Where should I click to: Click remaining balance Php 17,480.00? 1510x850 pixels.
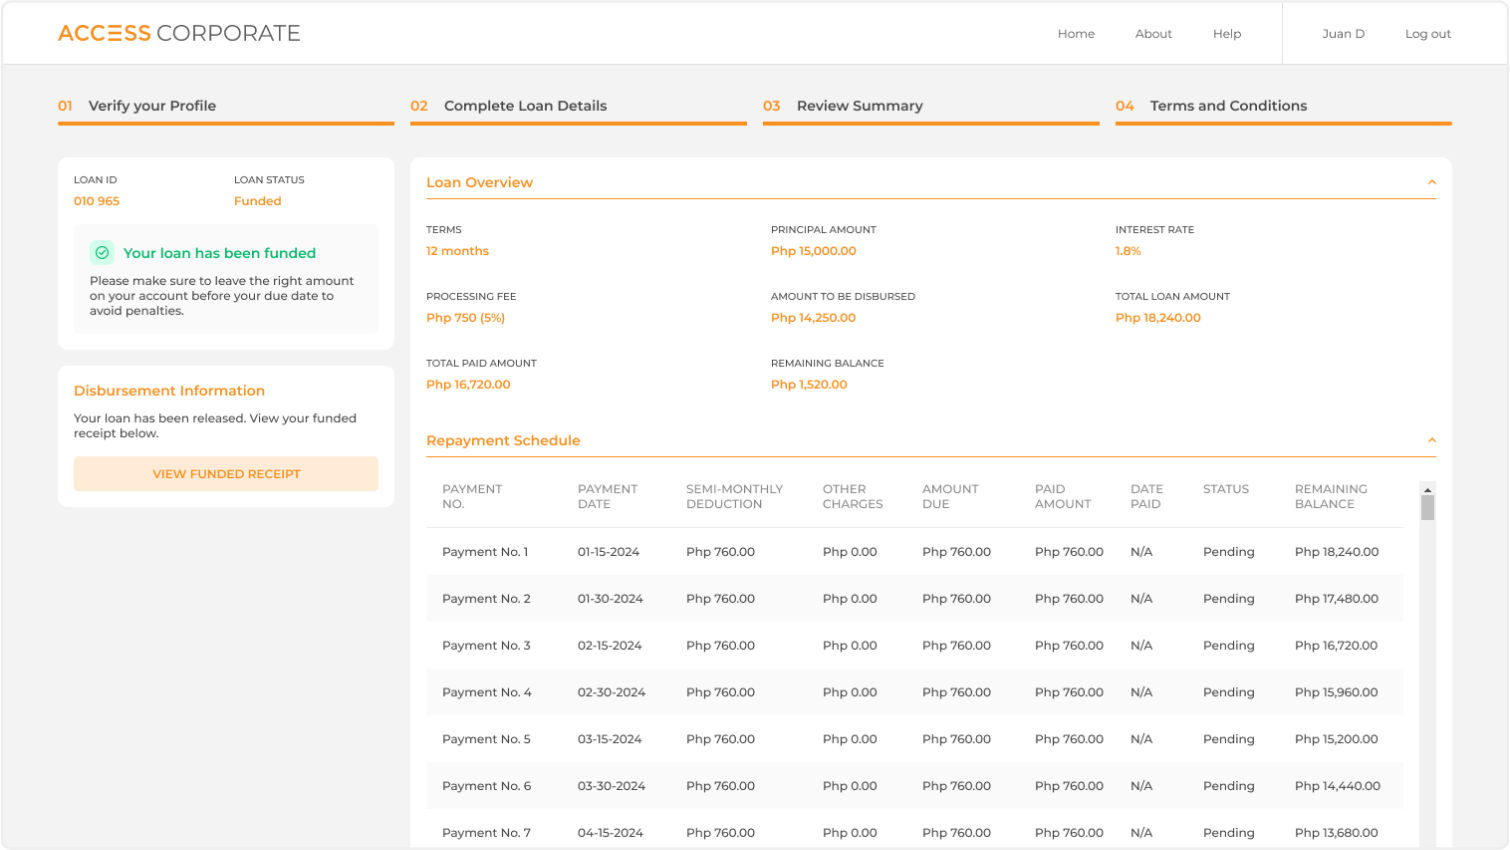1336,599
